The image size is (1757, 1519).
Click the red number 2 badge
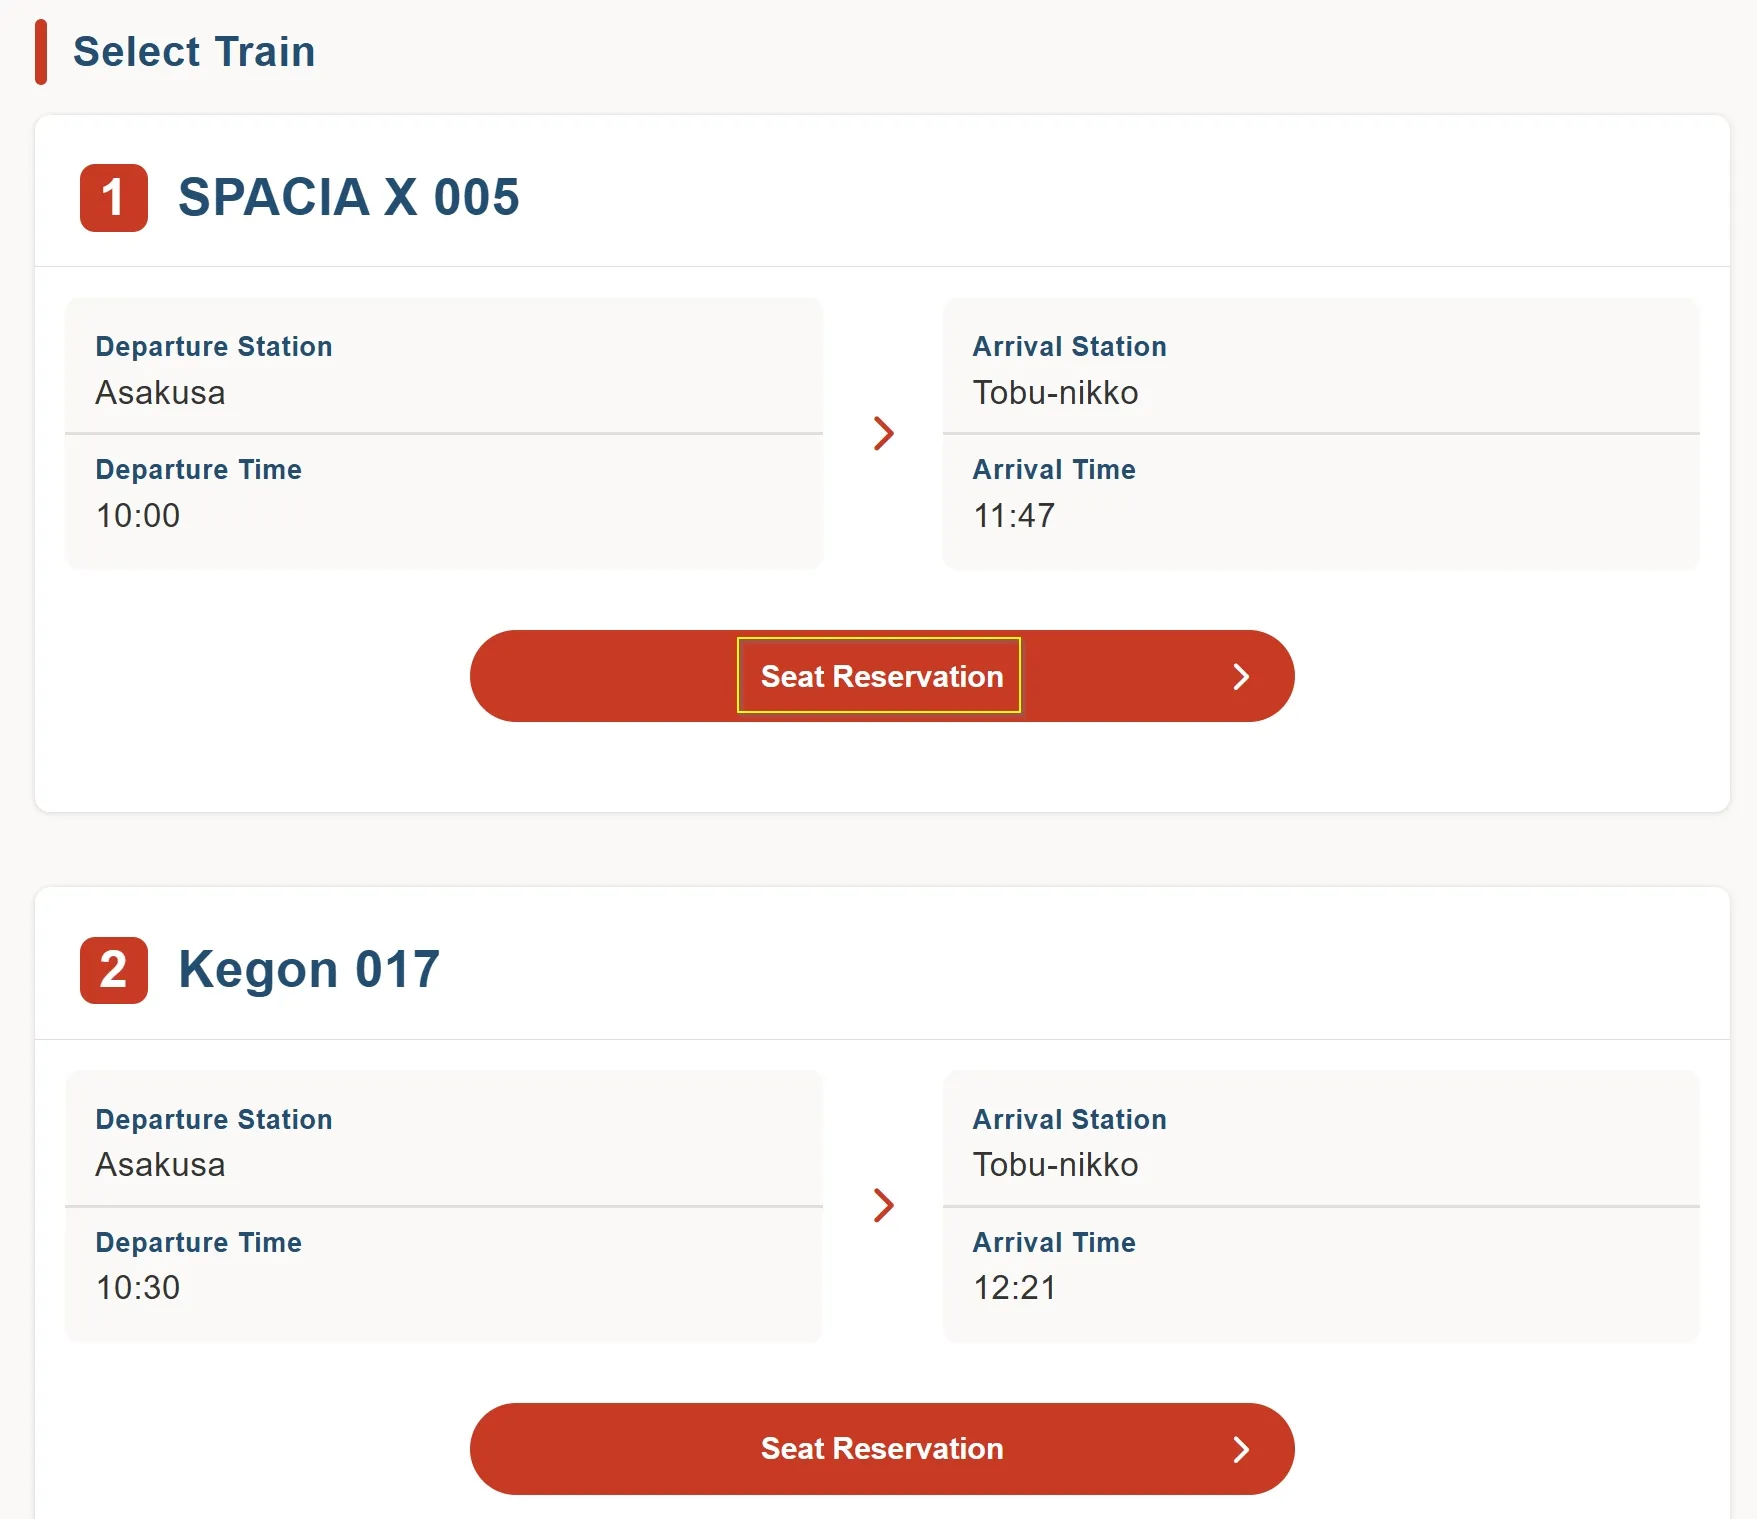[114, 970]
